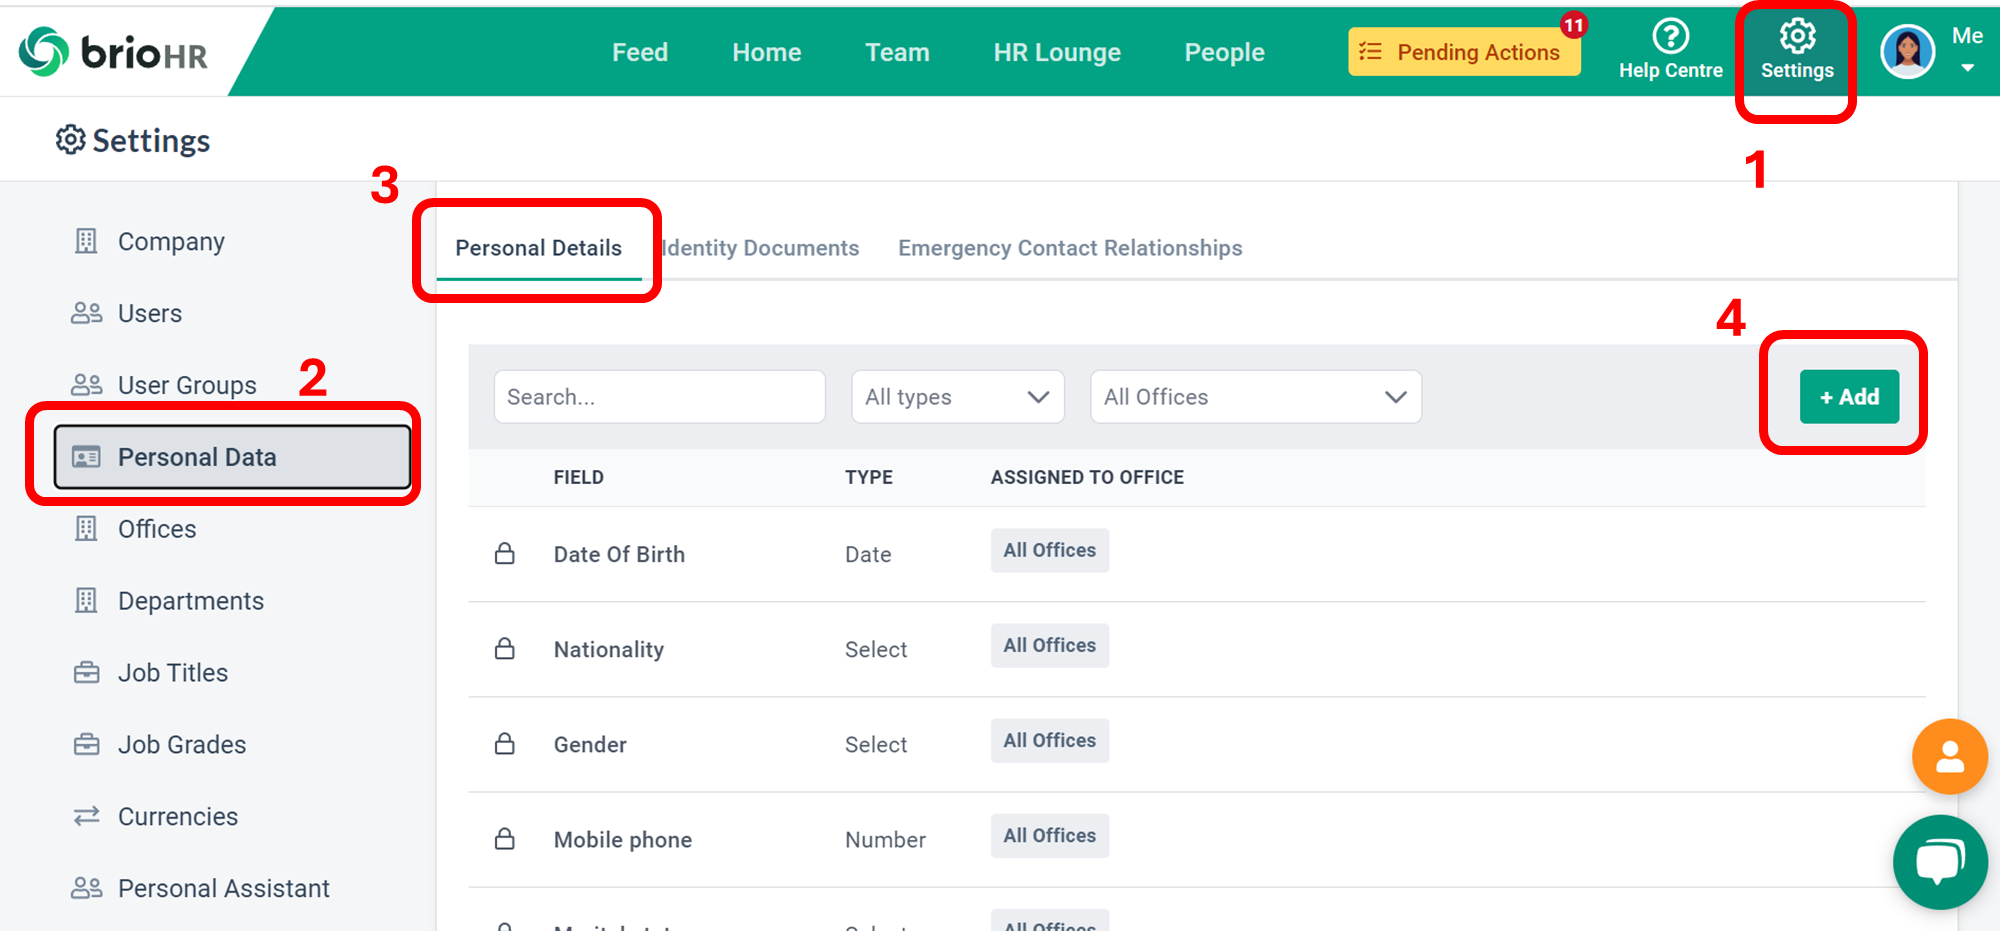The image size is (2000, 931).
Task: Click the Settings page title gear icon
Action: tap(70, 140)
